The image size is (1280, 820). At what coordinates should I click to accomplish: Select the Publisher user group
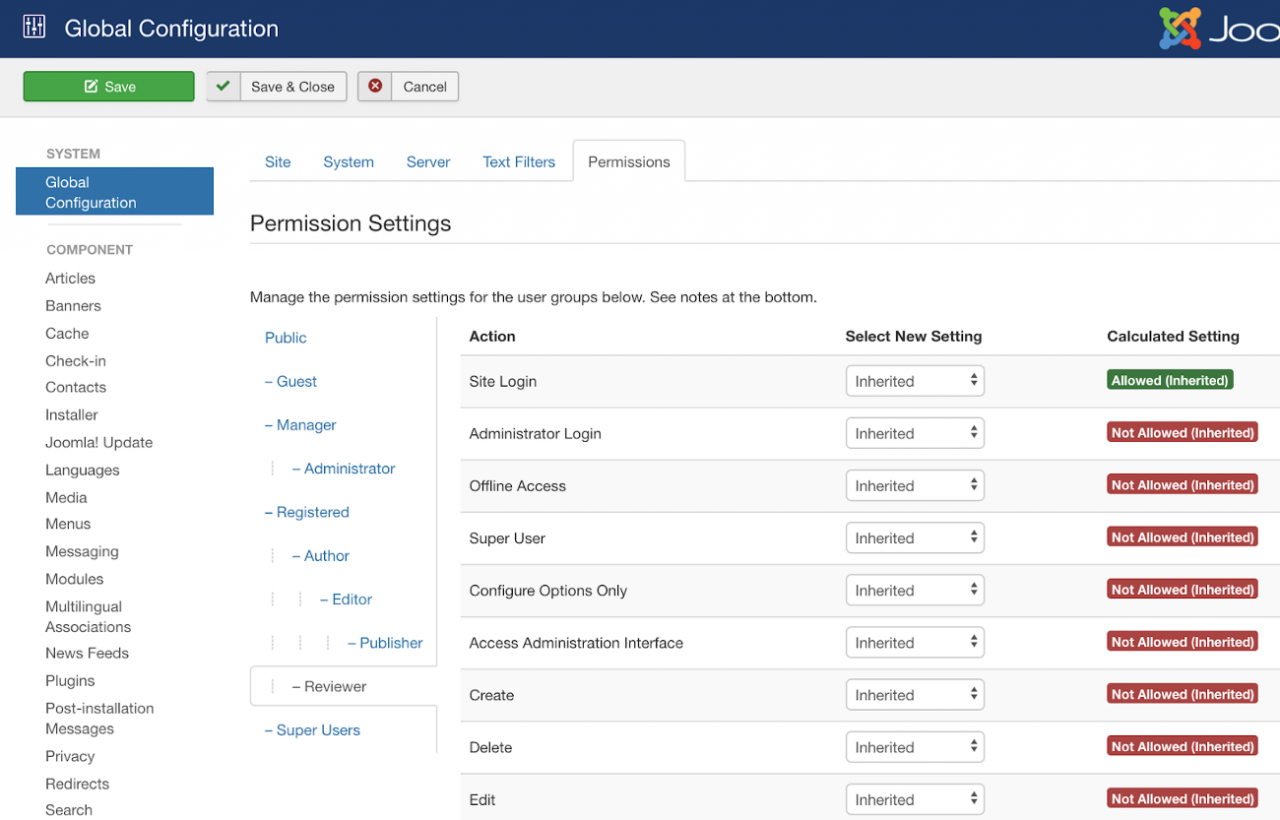(385, 643)
